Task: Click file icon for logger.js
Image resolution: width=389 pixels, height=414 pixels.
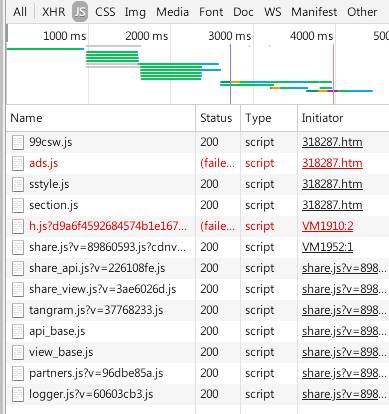Action: (18, 394)
